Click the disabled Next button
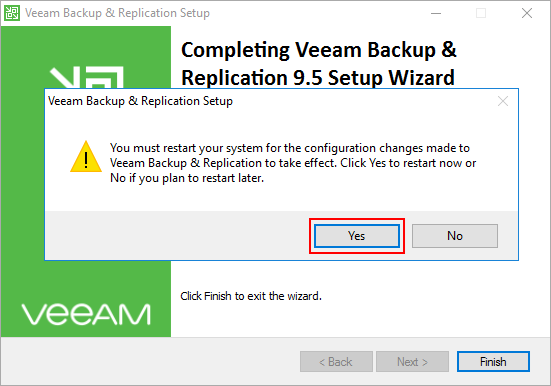The width and height of the screenshot is (551, 386). 412,361
